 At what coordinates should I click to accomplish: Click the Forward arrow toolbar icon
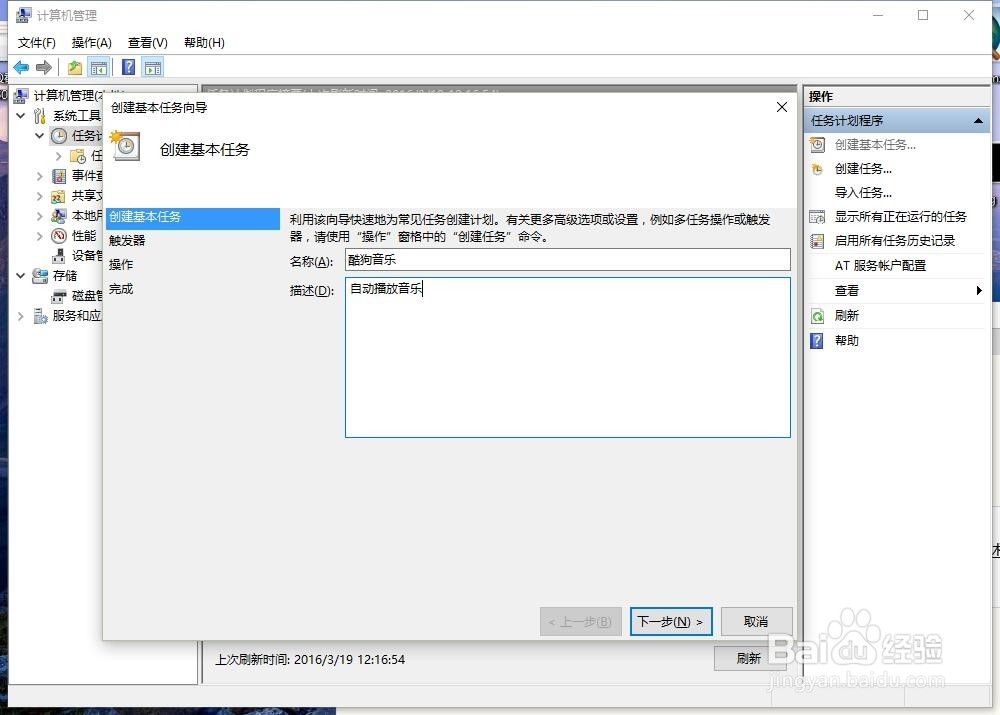point(43,67)
